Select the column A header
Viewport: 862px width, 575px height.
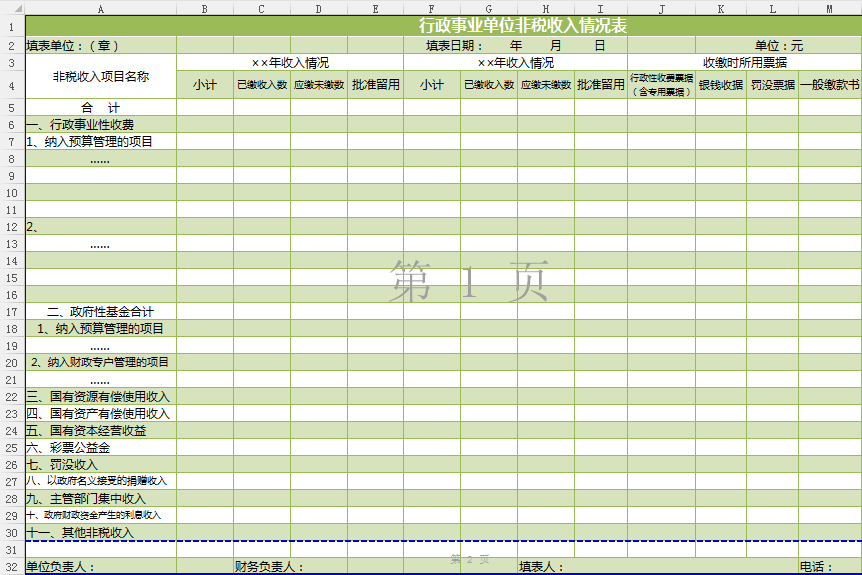[100, 9]
